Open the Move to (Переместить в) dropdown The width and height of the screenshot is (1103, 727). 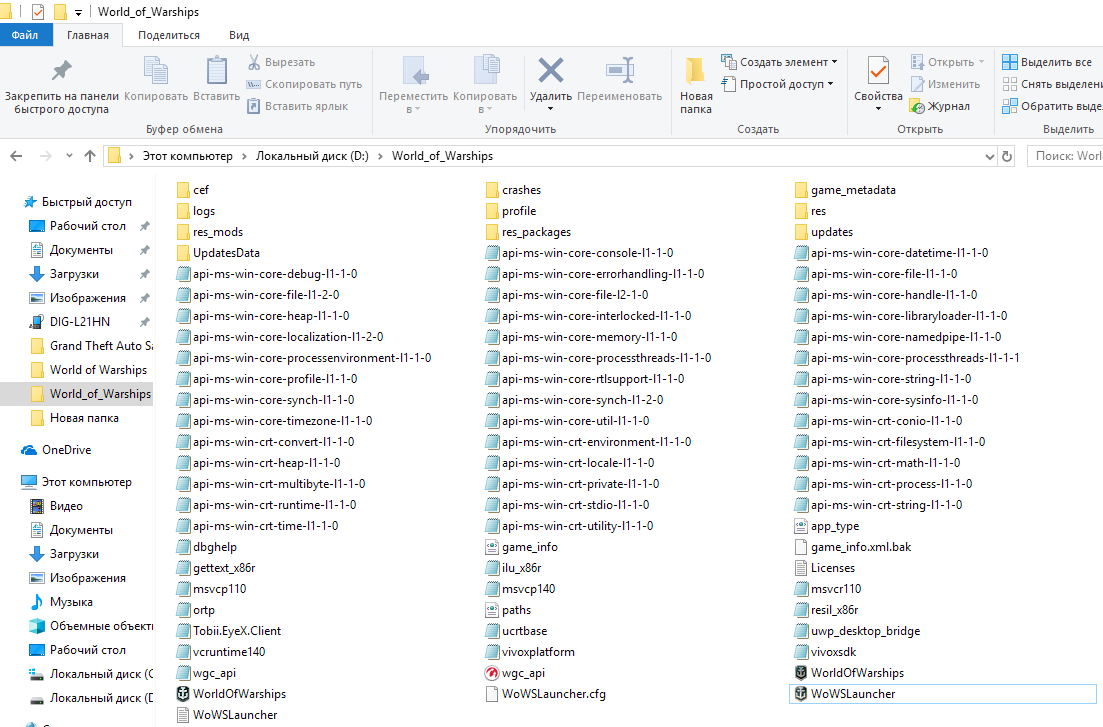click(x=414, y=103)
